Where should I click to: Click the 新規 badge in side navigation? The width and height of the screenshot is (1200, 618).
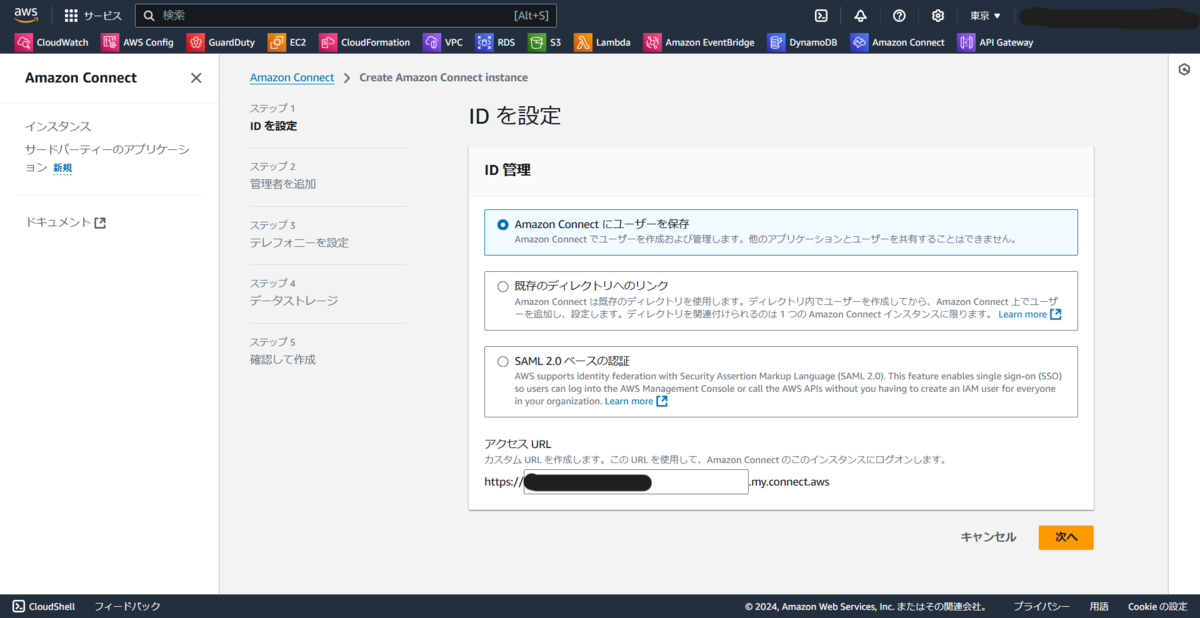[62, 168]
